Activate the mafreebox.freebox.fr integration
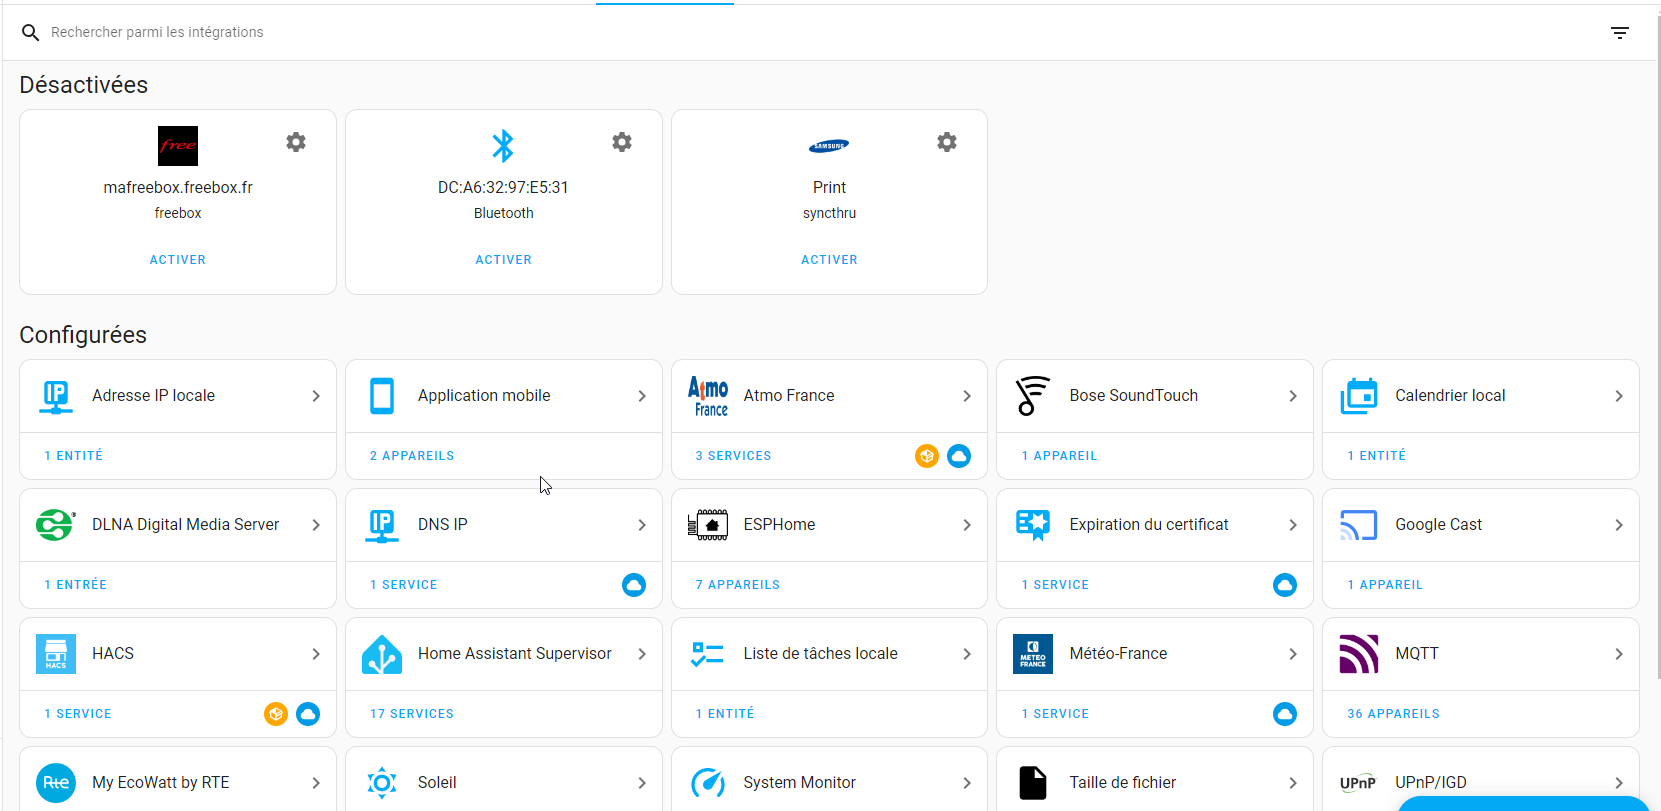Viewport: 1661px width, 811px height. (x=178, y=260)
